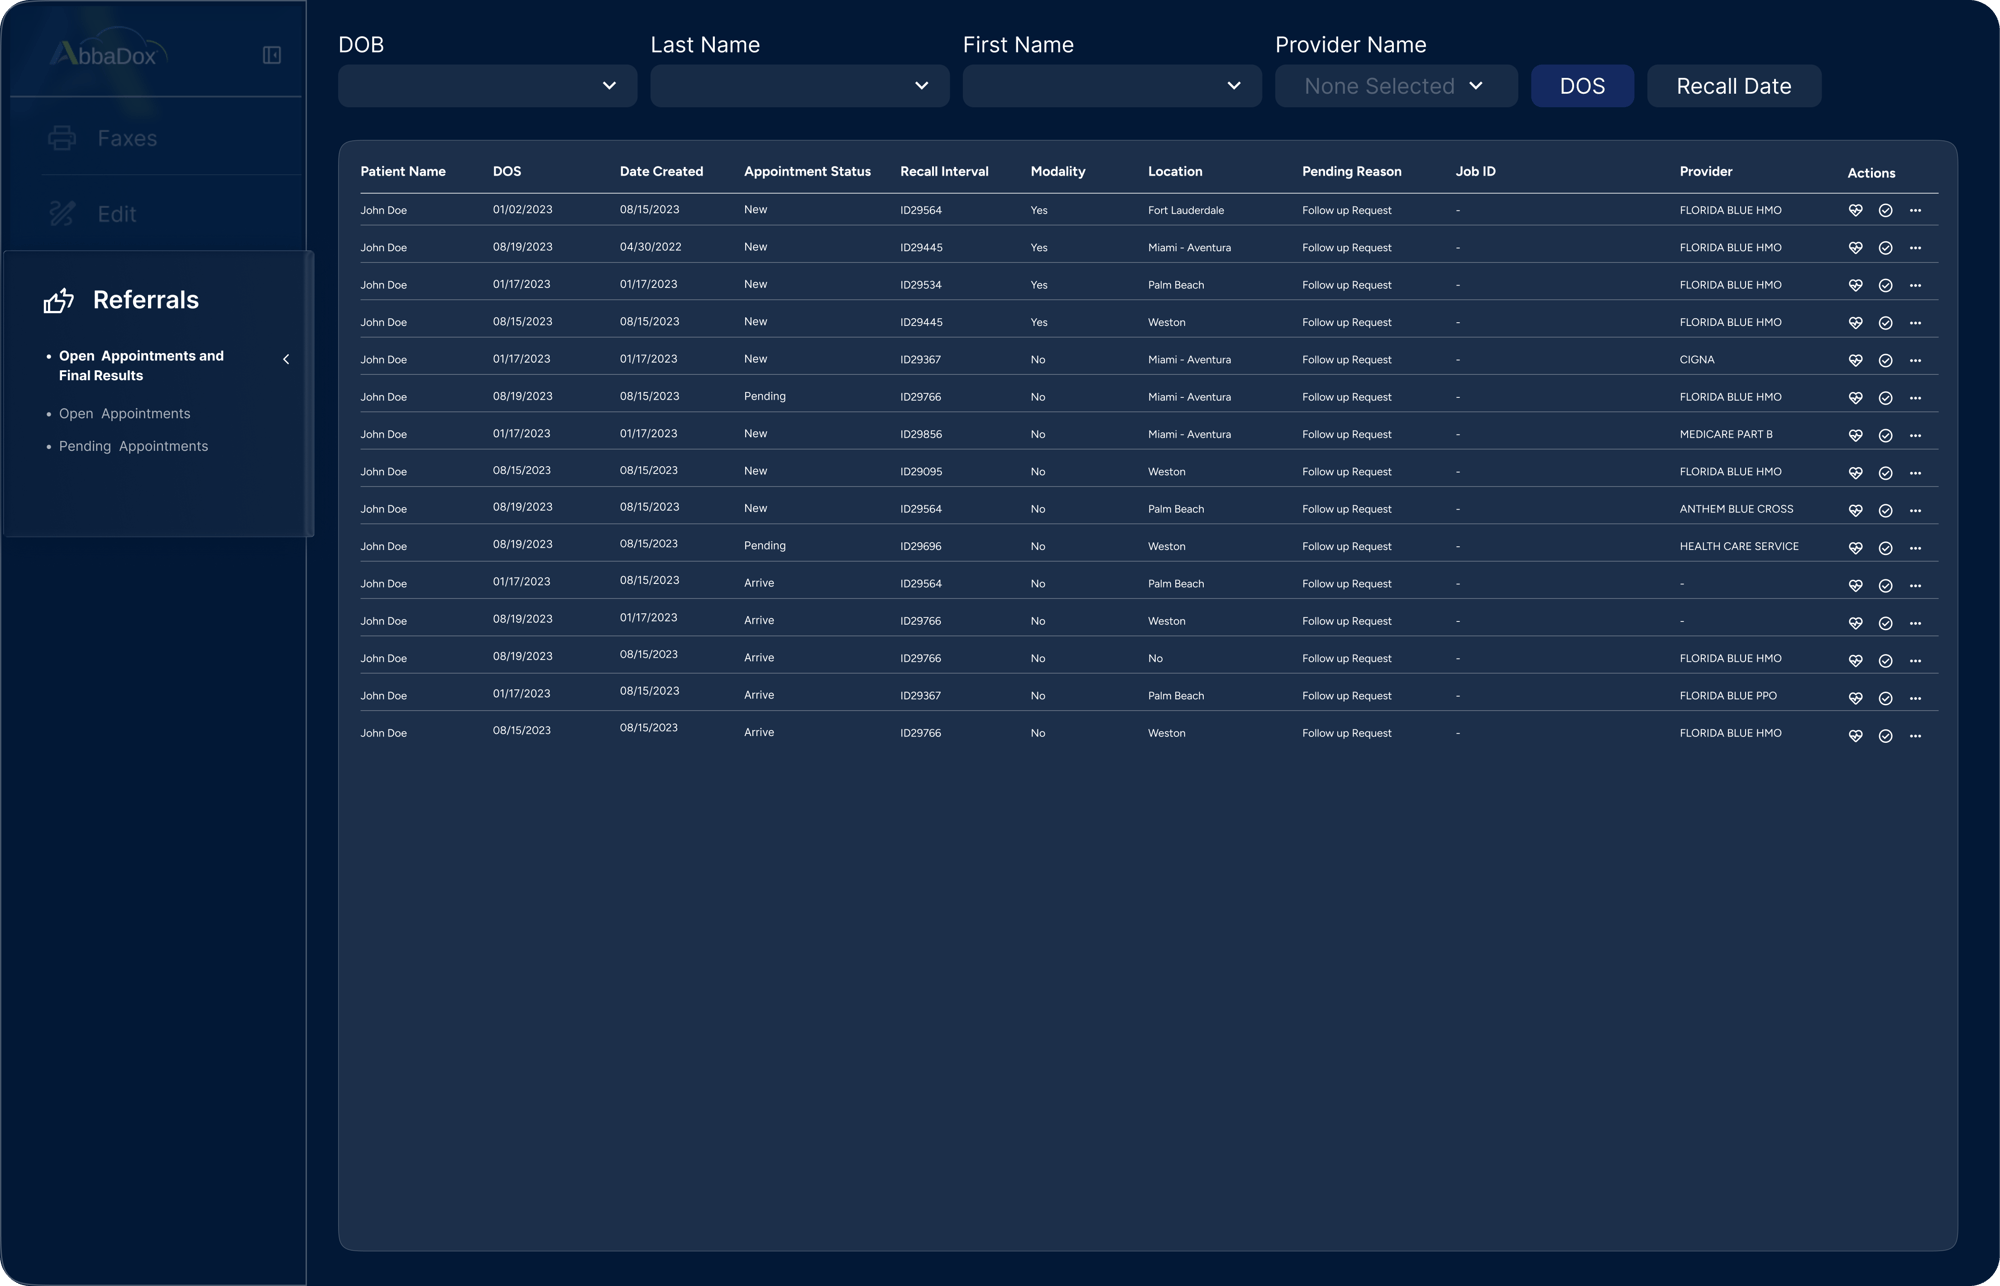Toggle sidebar panel icon beside AbbaDox logo
2000x1286 pixels.
pos(272,55)
